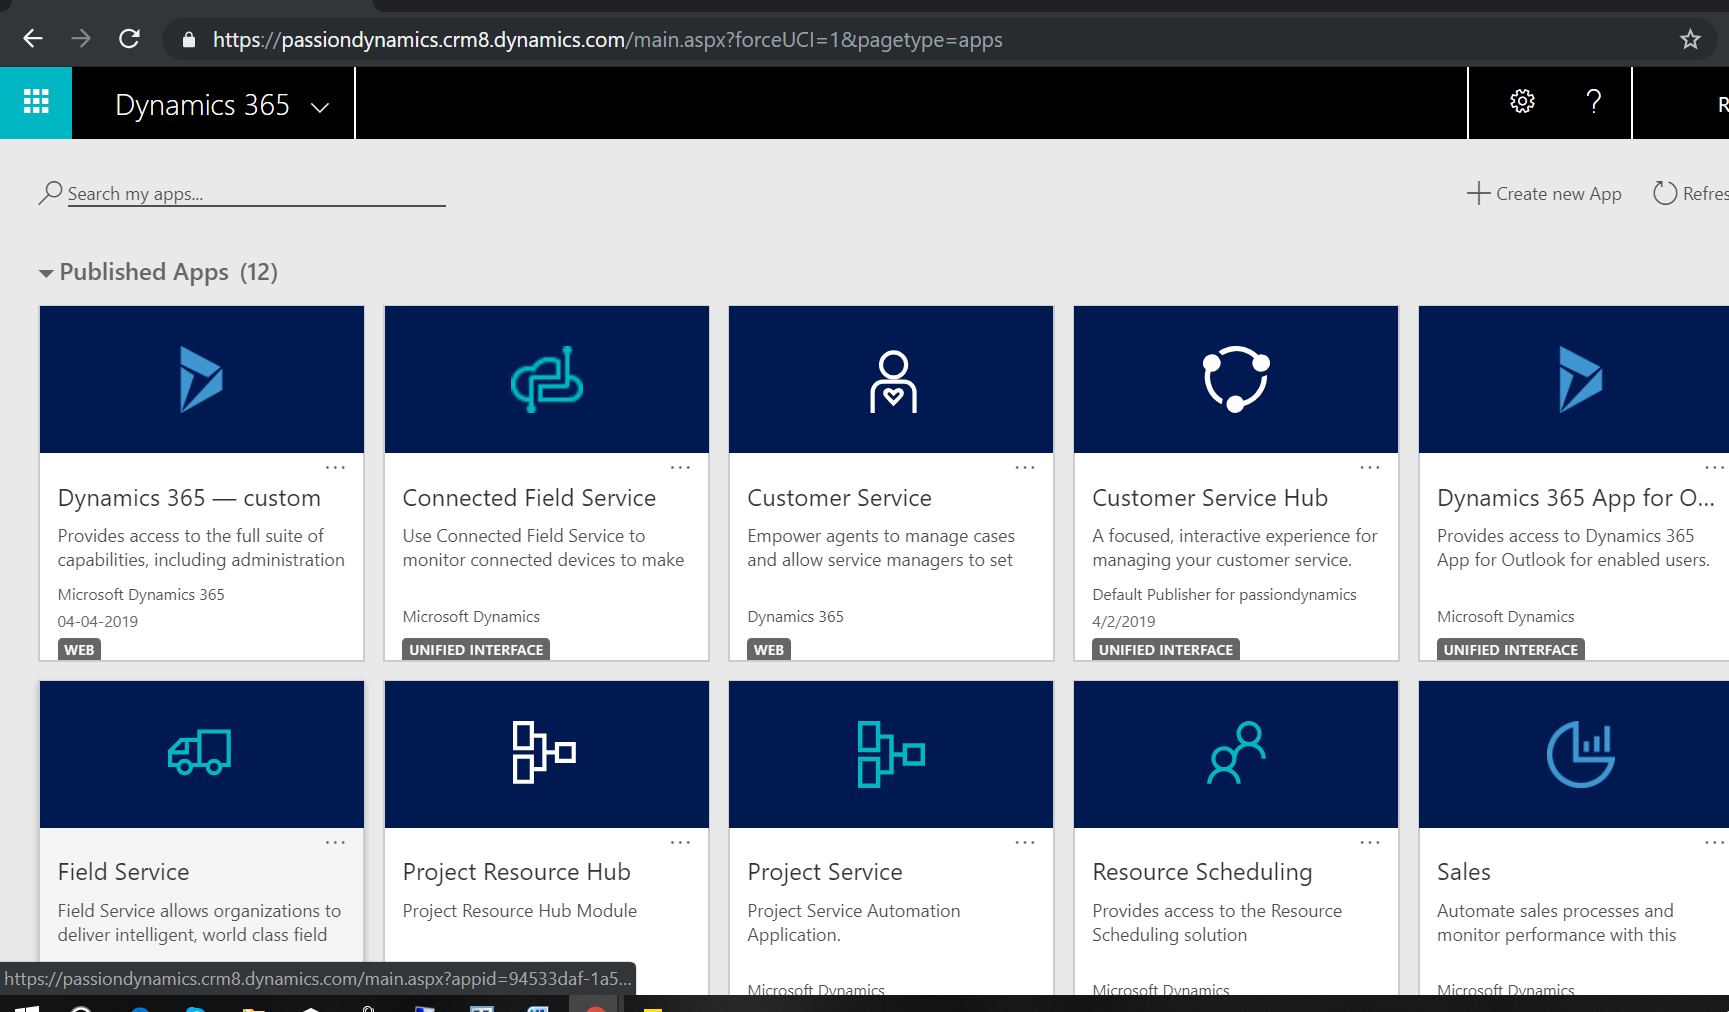Bookmark this page with the star icon
The width and height of the screenshot is (1729, 1012).
tap(1690, 40)
